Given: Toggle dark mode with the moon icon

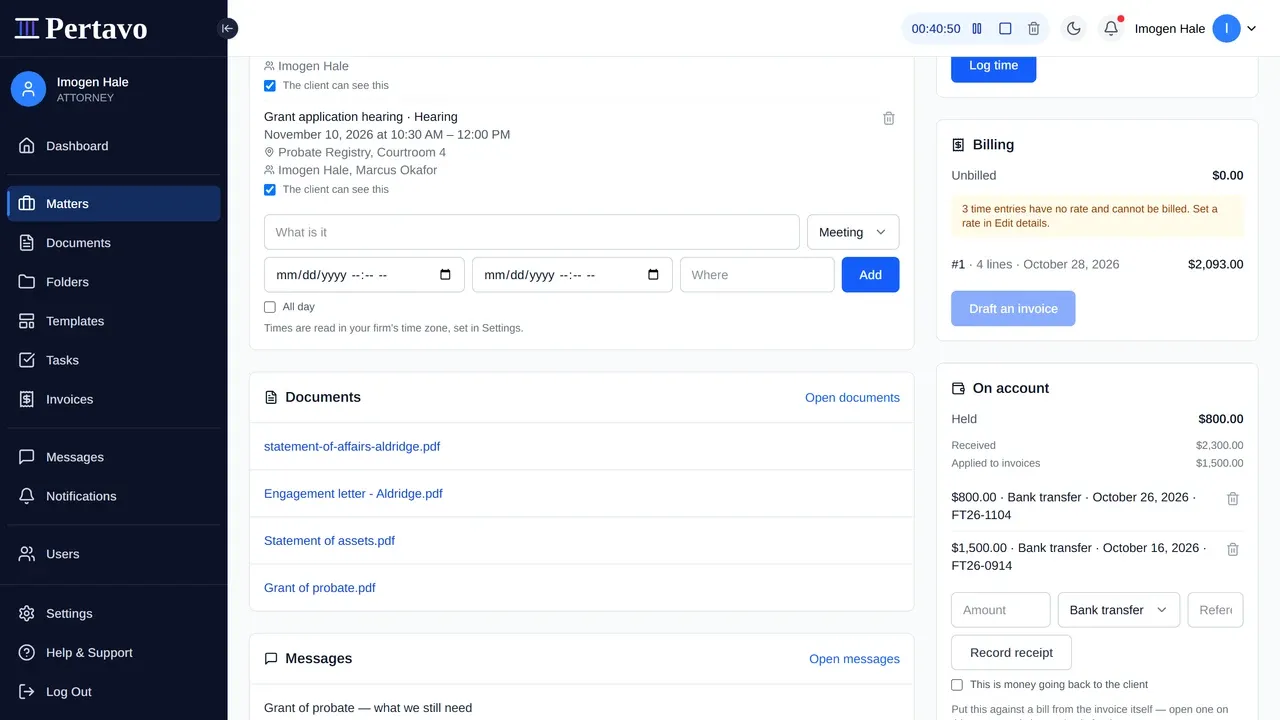Looking at the screenshot, I should pos(1074,29).
